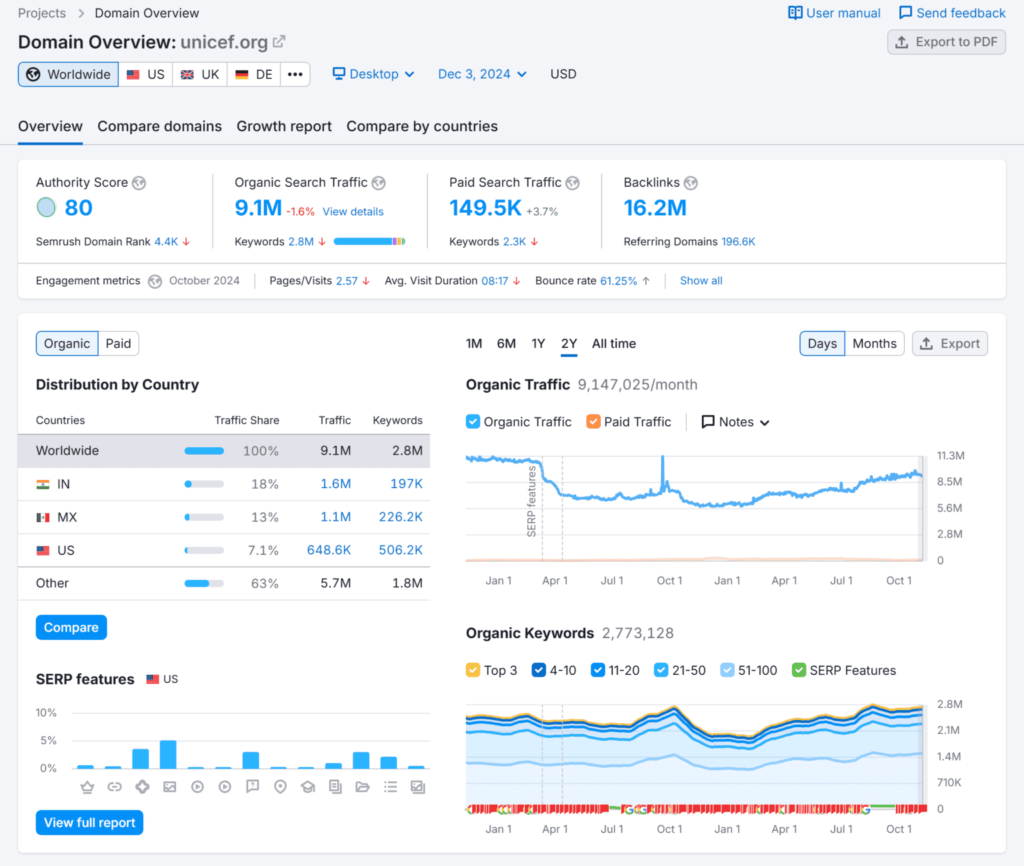This screenshot has width=1024, height=866.
Task: Click the globe icon next to Engagement metrics
Action: click(x=155, y=281)
